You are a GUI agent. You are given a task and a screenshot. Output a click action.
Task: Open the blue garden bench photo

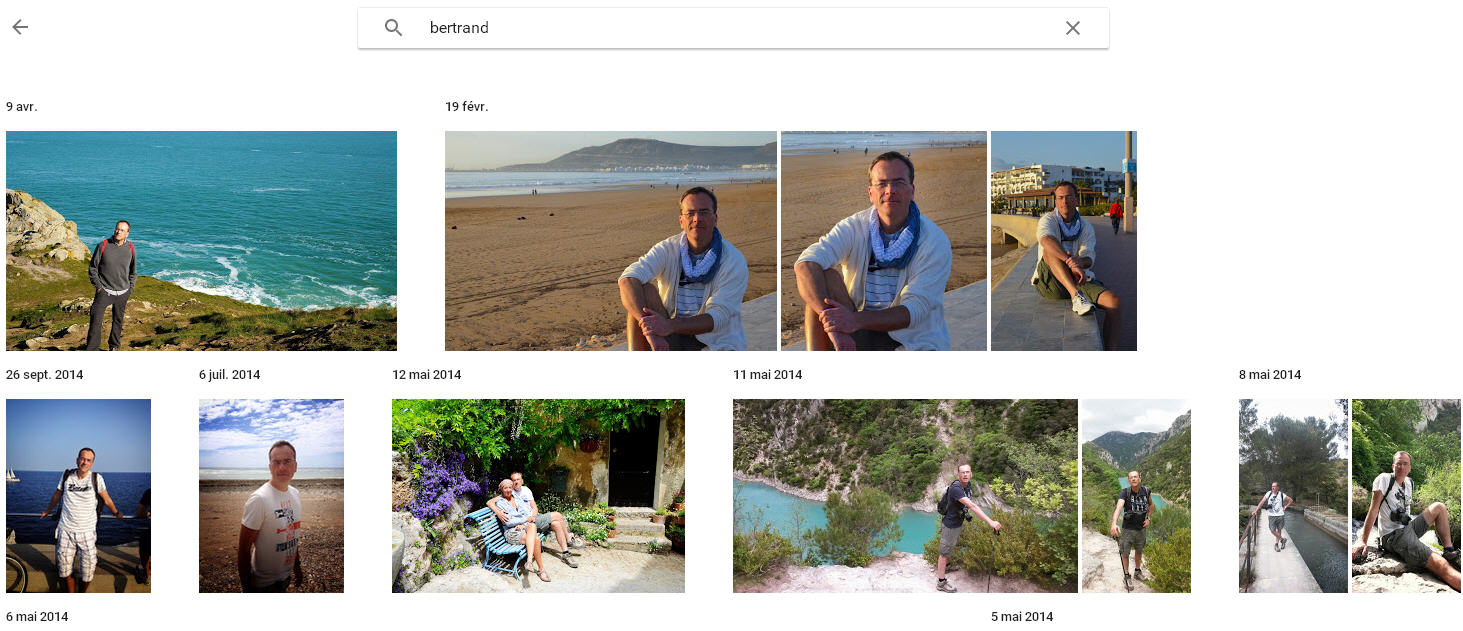click(x=538, y=496)
